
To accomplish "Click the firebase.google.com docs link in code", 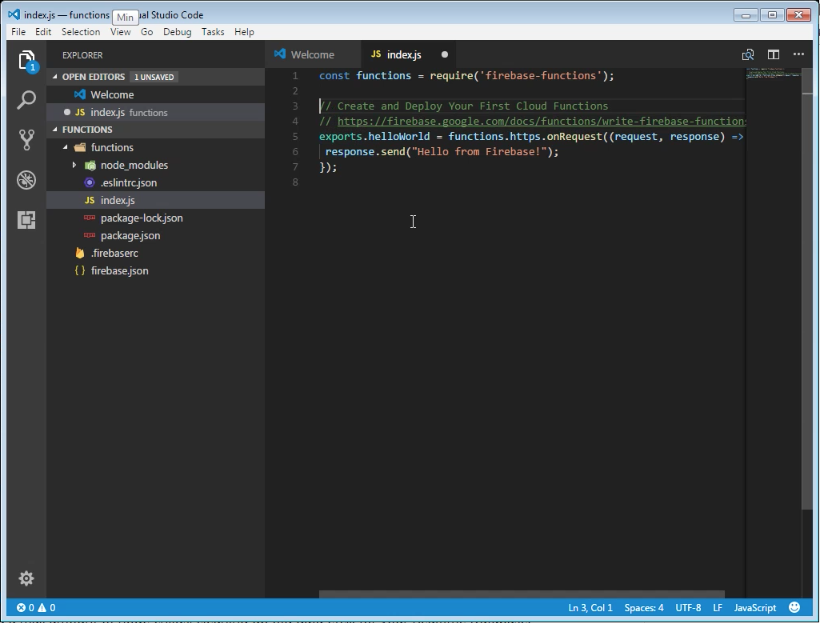I will pos(541,121).
